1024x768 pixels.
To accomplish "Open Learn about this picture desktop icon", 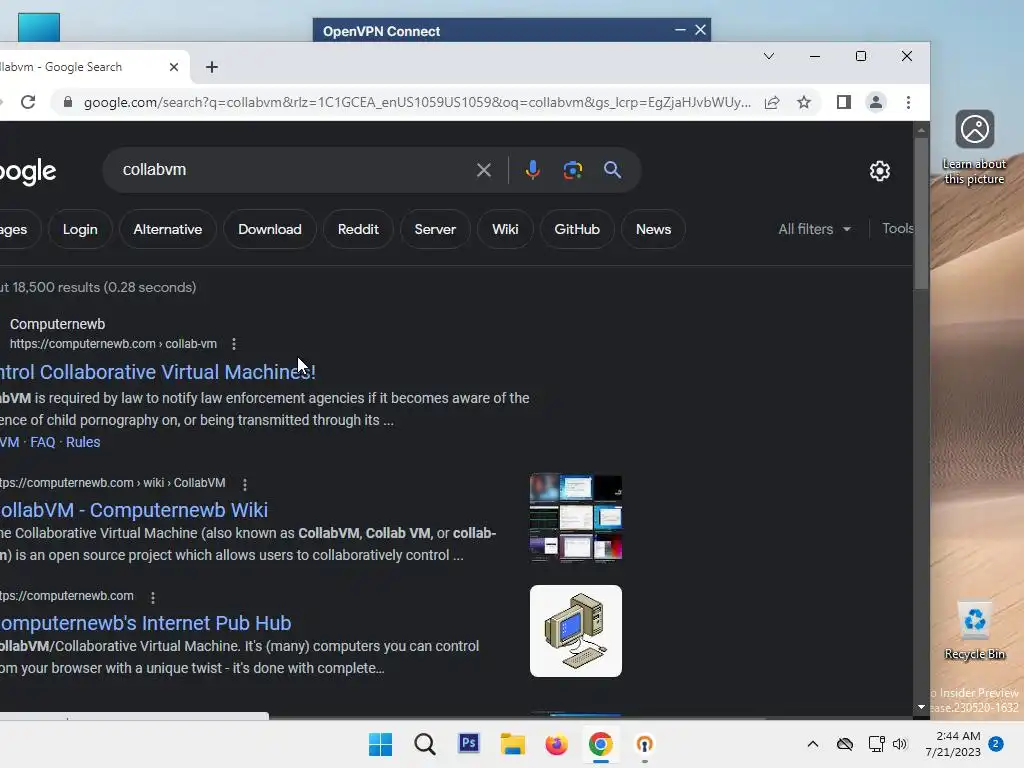I will [974, 148].
